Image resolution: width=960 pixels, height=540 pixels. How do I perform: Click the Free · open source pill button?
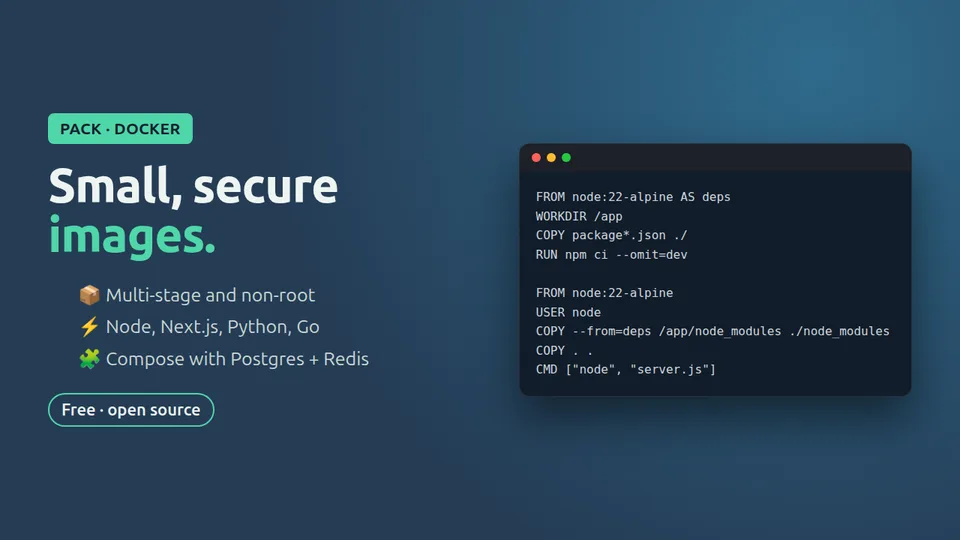(x=131, y=410)
